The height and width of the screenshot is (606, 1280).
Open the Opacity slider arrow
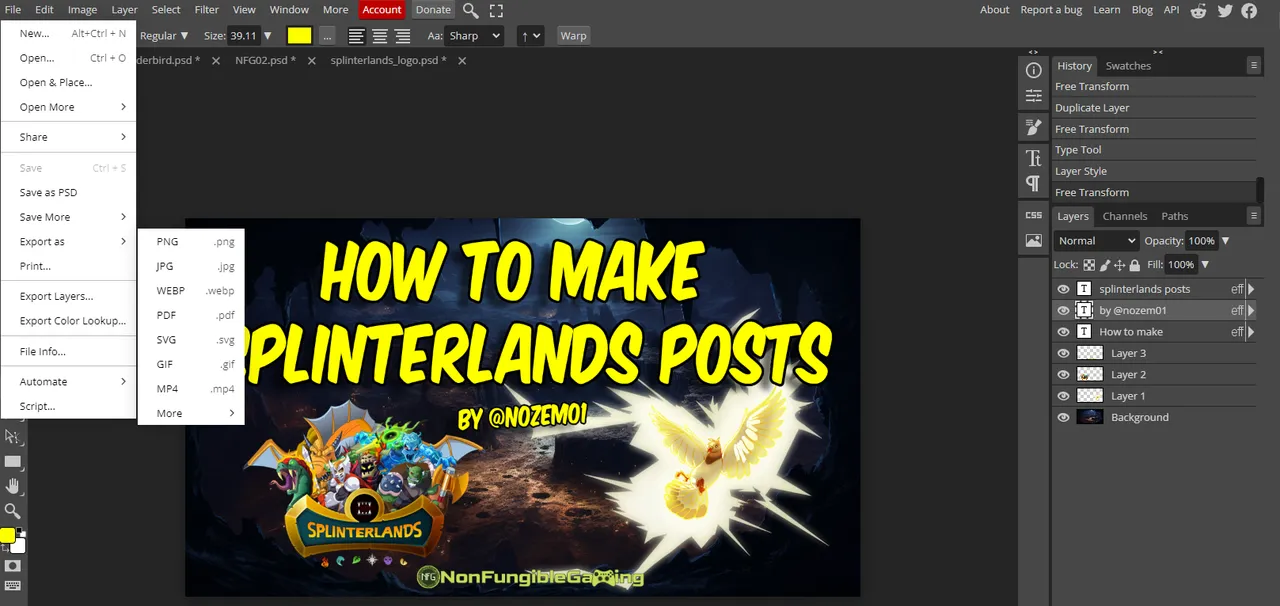click(1226, 241)
